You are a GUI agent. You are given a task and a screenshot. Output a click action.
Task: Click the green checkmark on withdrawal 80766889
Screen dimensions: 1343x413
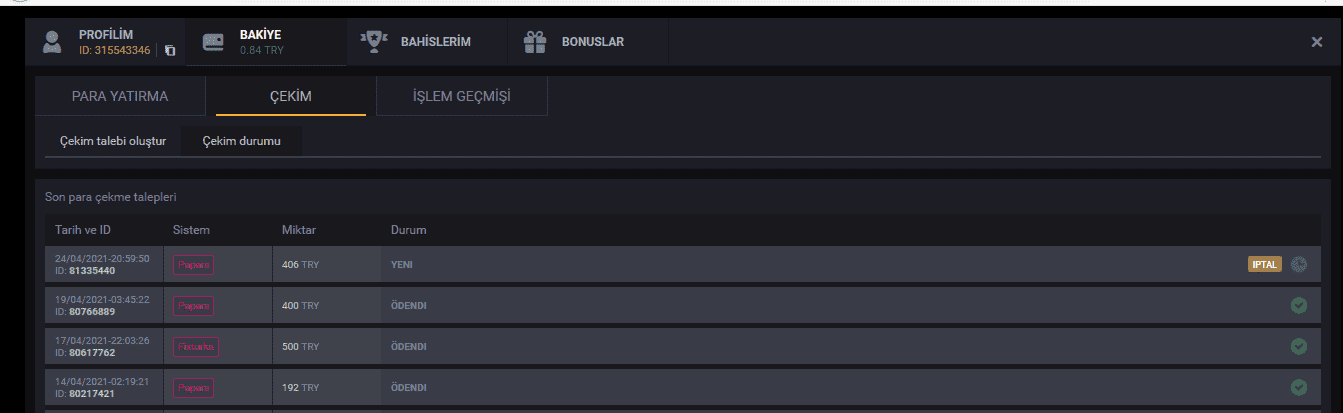click(1299, 305)
